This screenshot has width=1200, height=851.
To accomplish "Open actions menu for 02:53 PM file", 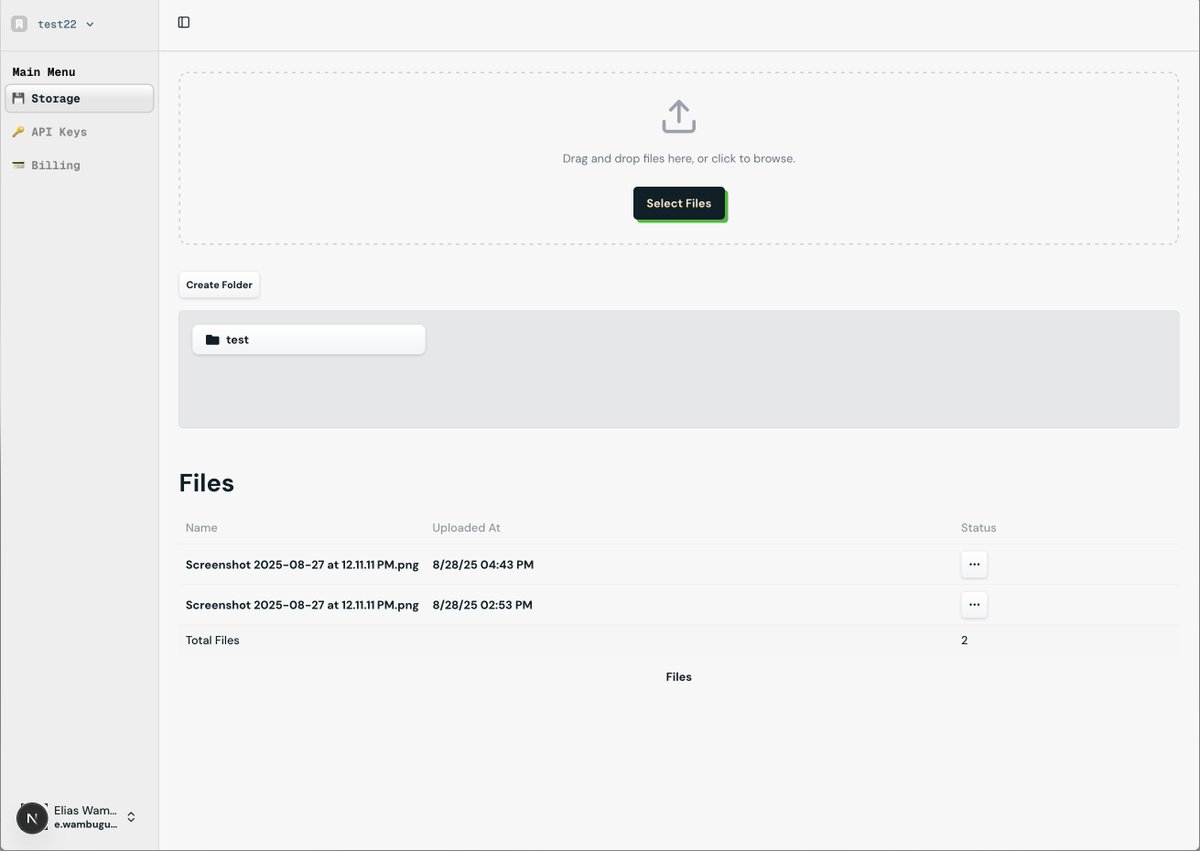I will coord(974,605).
